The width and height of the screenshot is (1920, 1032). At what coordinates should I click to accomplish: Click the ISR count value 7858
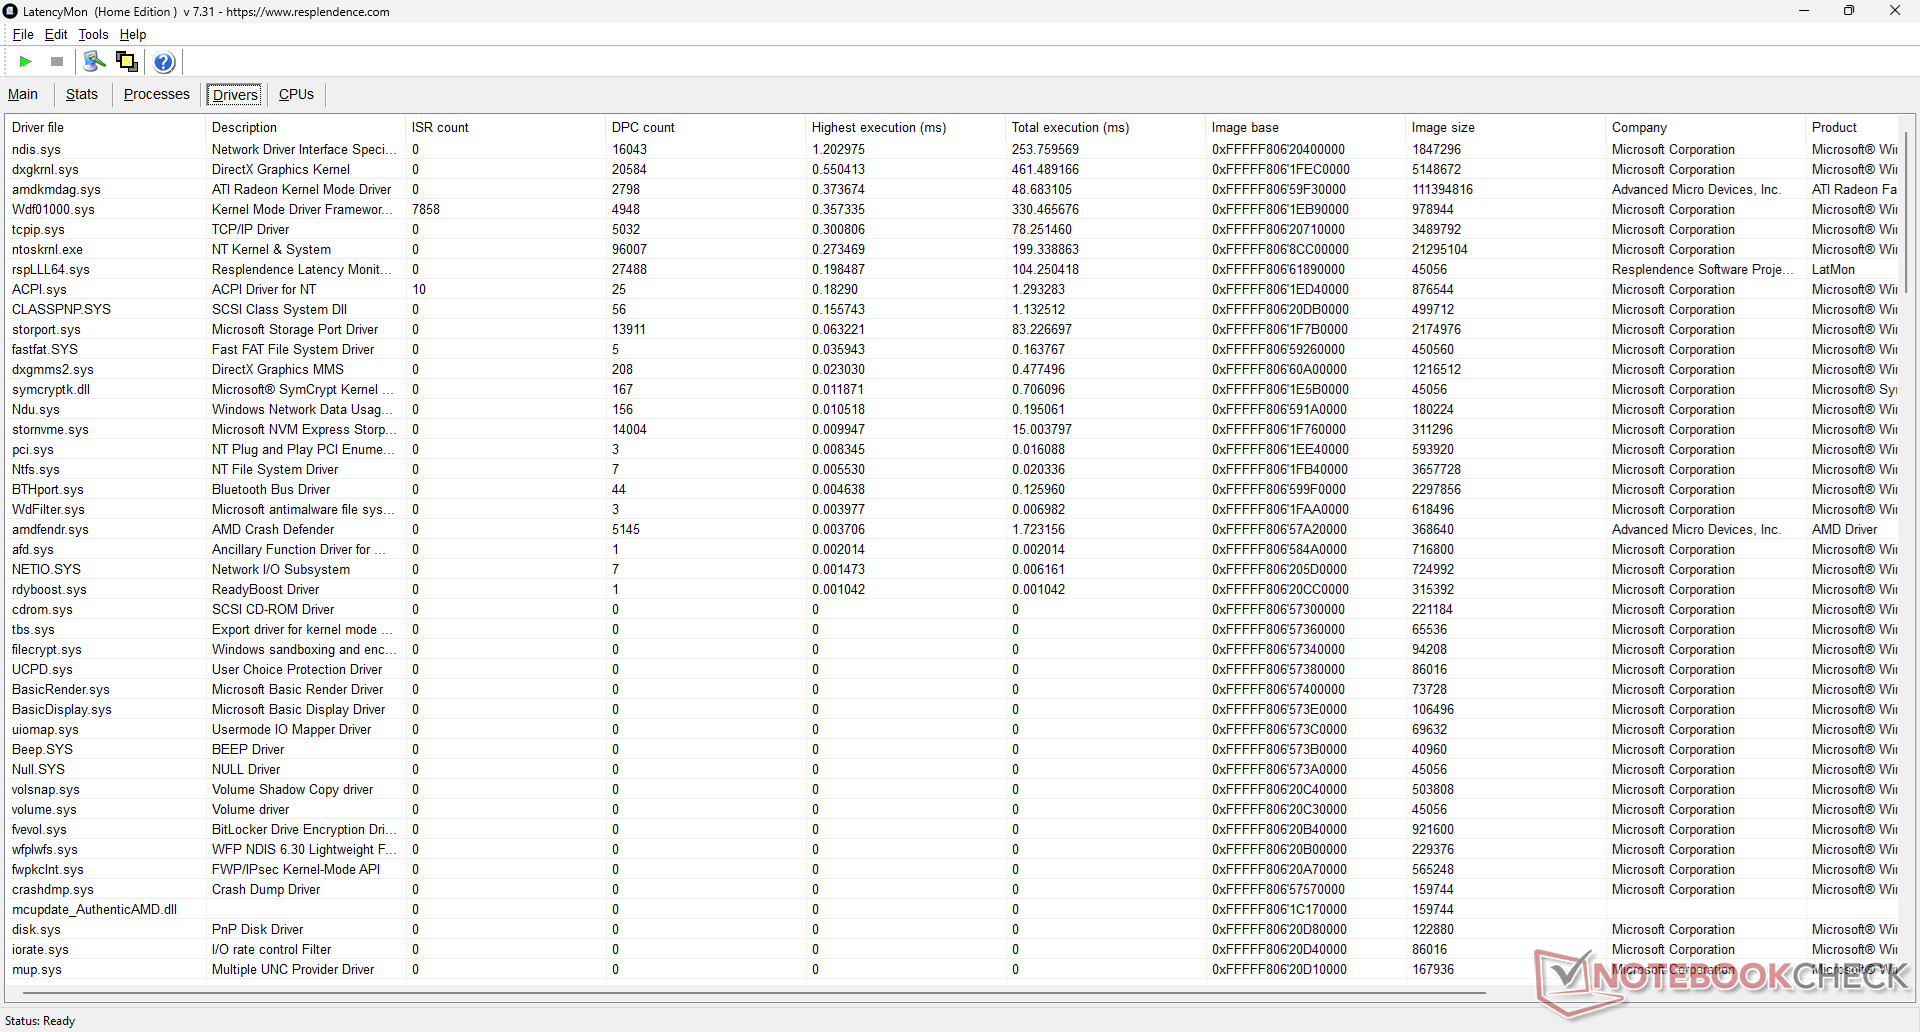coord(425,209)
